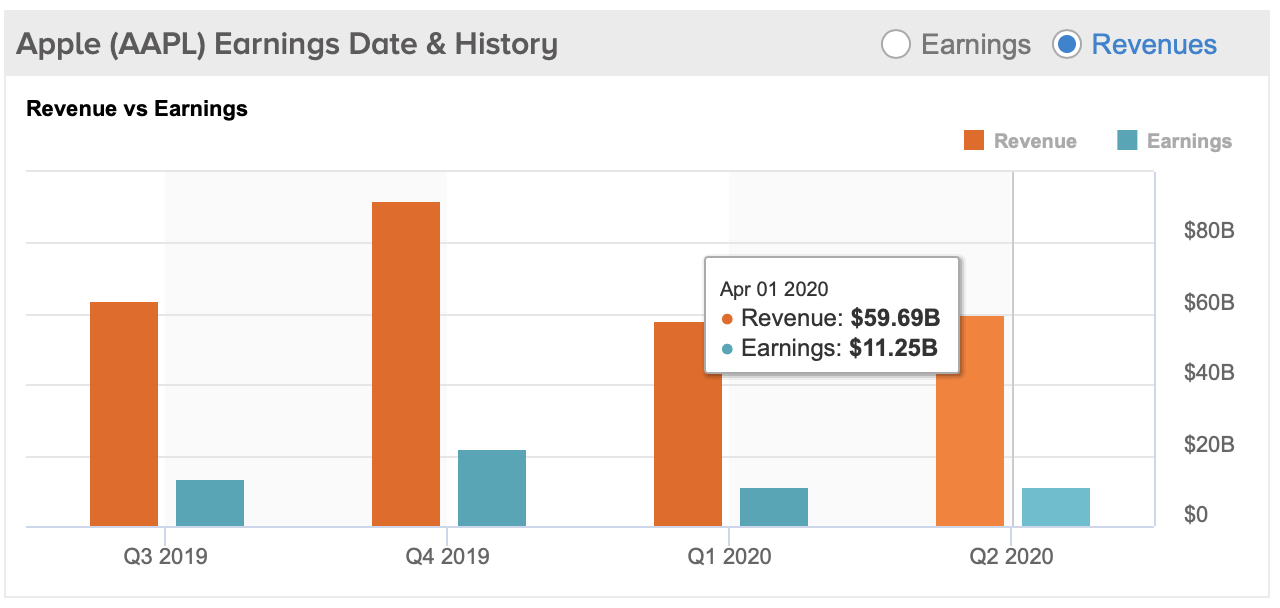
Task: Click the Q1 2020 axis label
Action: pos(730,556)
